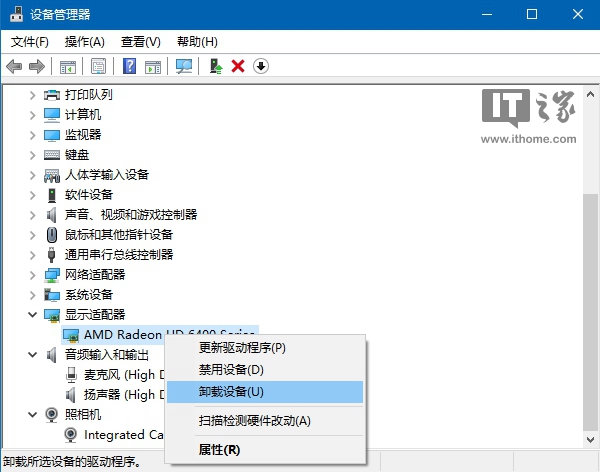
Task: Select the 显示适配器 display adapter icon
Action: pos(52,315)
